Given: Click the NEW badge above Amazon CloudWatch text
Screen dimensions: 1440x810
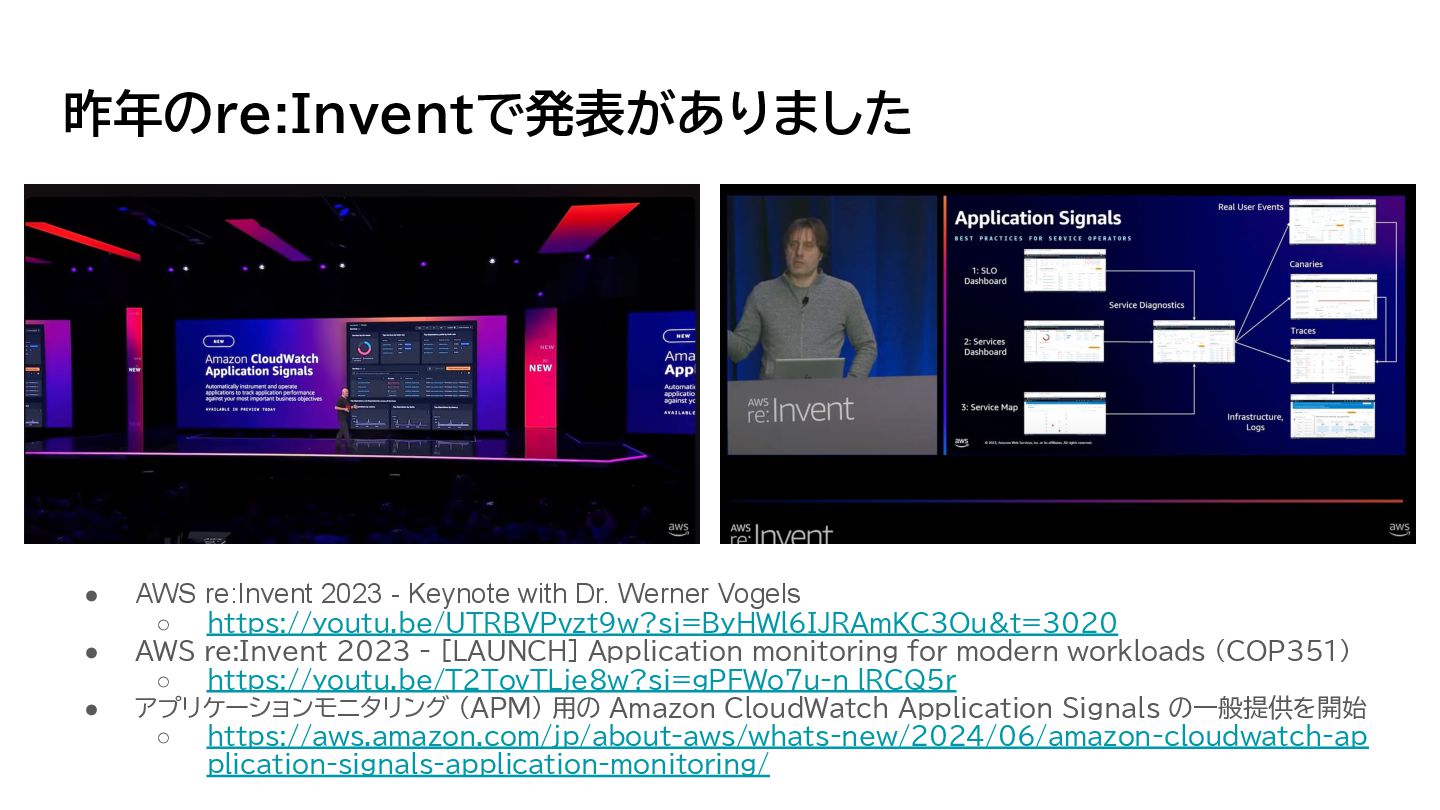Looking at the screenshot, I should [x=218, y=340].
